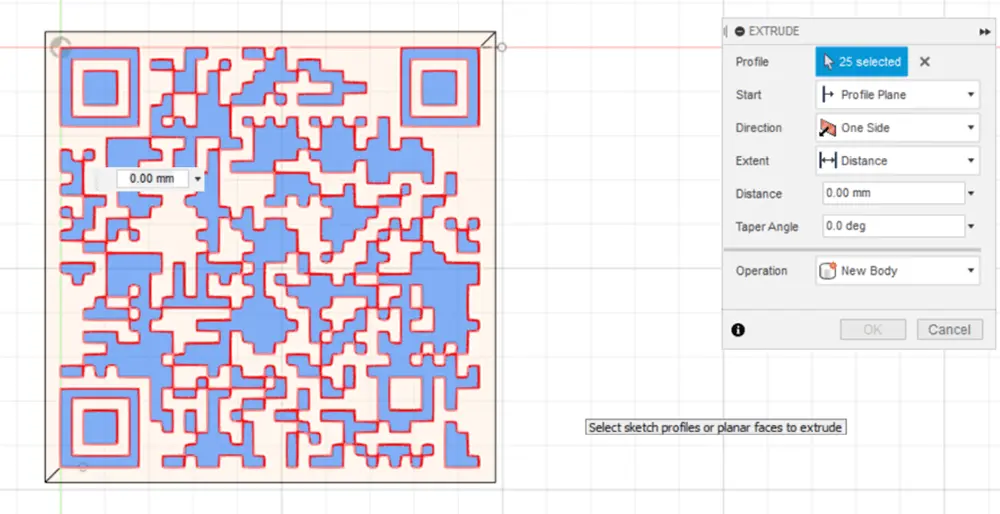The image size is (1000, 514).
Task: Click the double-arrow expand icon of Extrude panel
Action: click(985, 32)
